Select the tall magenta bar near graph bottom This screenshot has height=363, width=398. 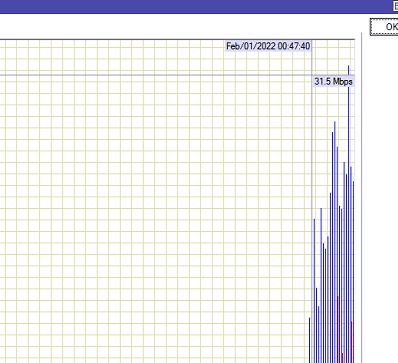(338, 328)
